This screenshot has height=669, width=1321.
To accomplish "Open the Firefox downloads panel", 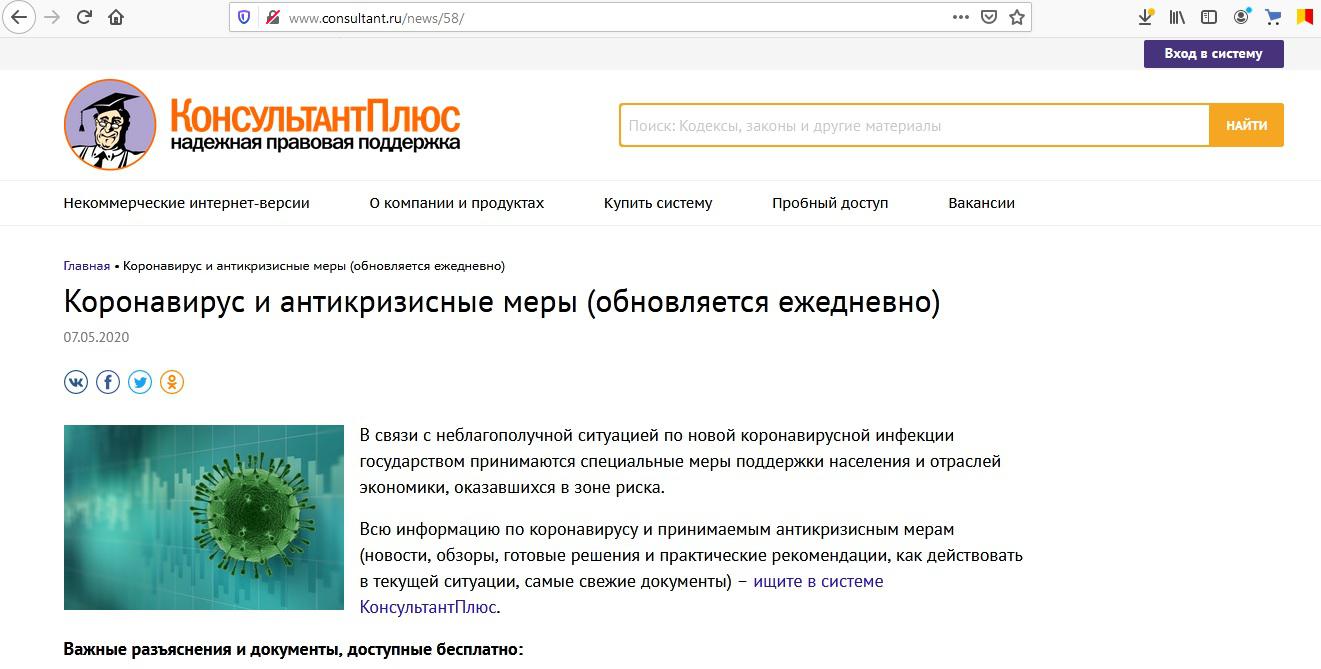I will point(1146,17).
